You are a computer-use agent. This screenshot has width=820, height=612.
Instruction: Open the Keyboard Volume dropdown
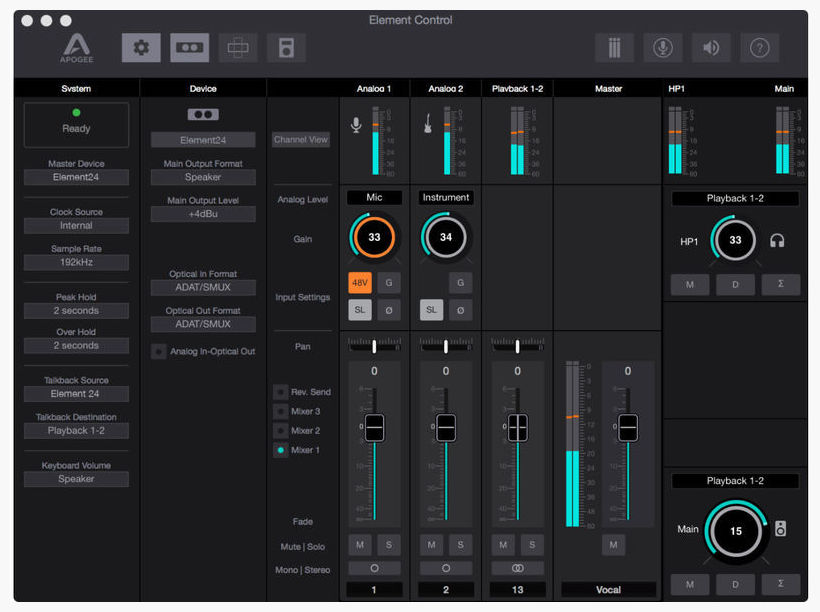76,479
